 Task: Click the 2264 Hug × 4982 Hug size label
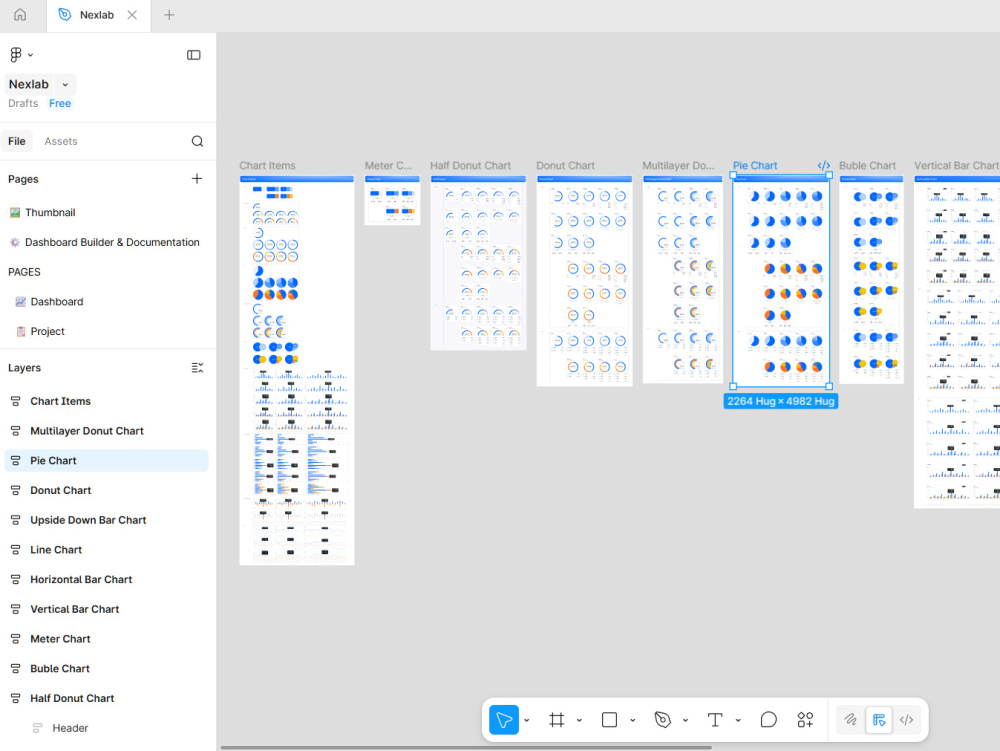[x=781, y=401]
